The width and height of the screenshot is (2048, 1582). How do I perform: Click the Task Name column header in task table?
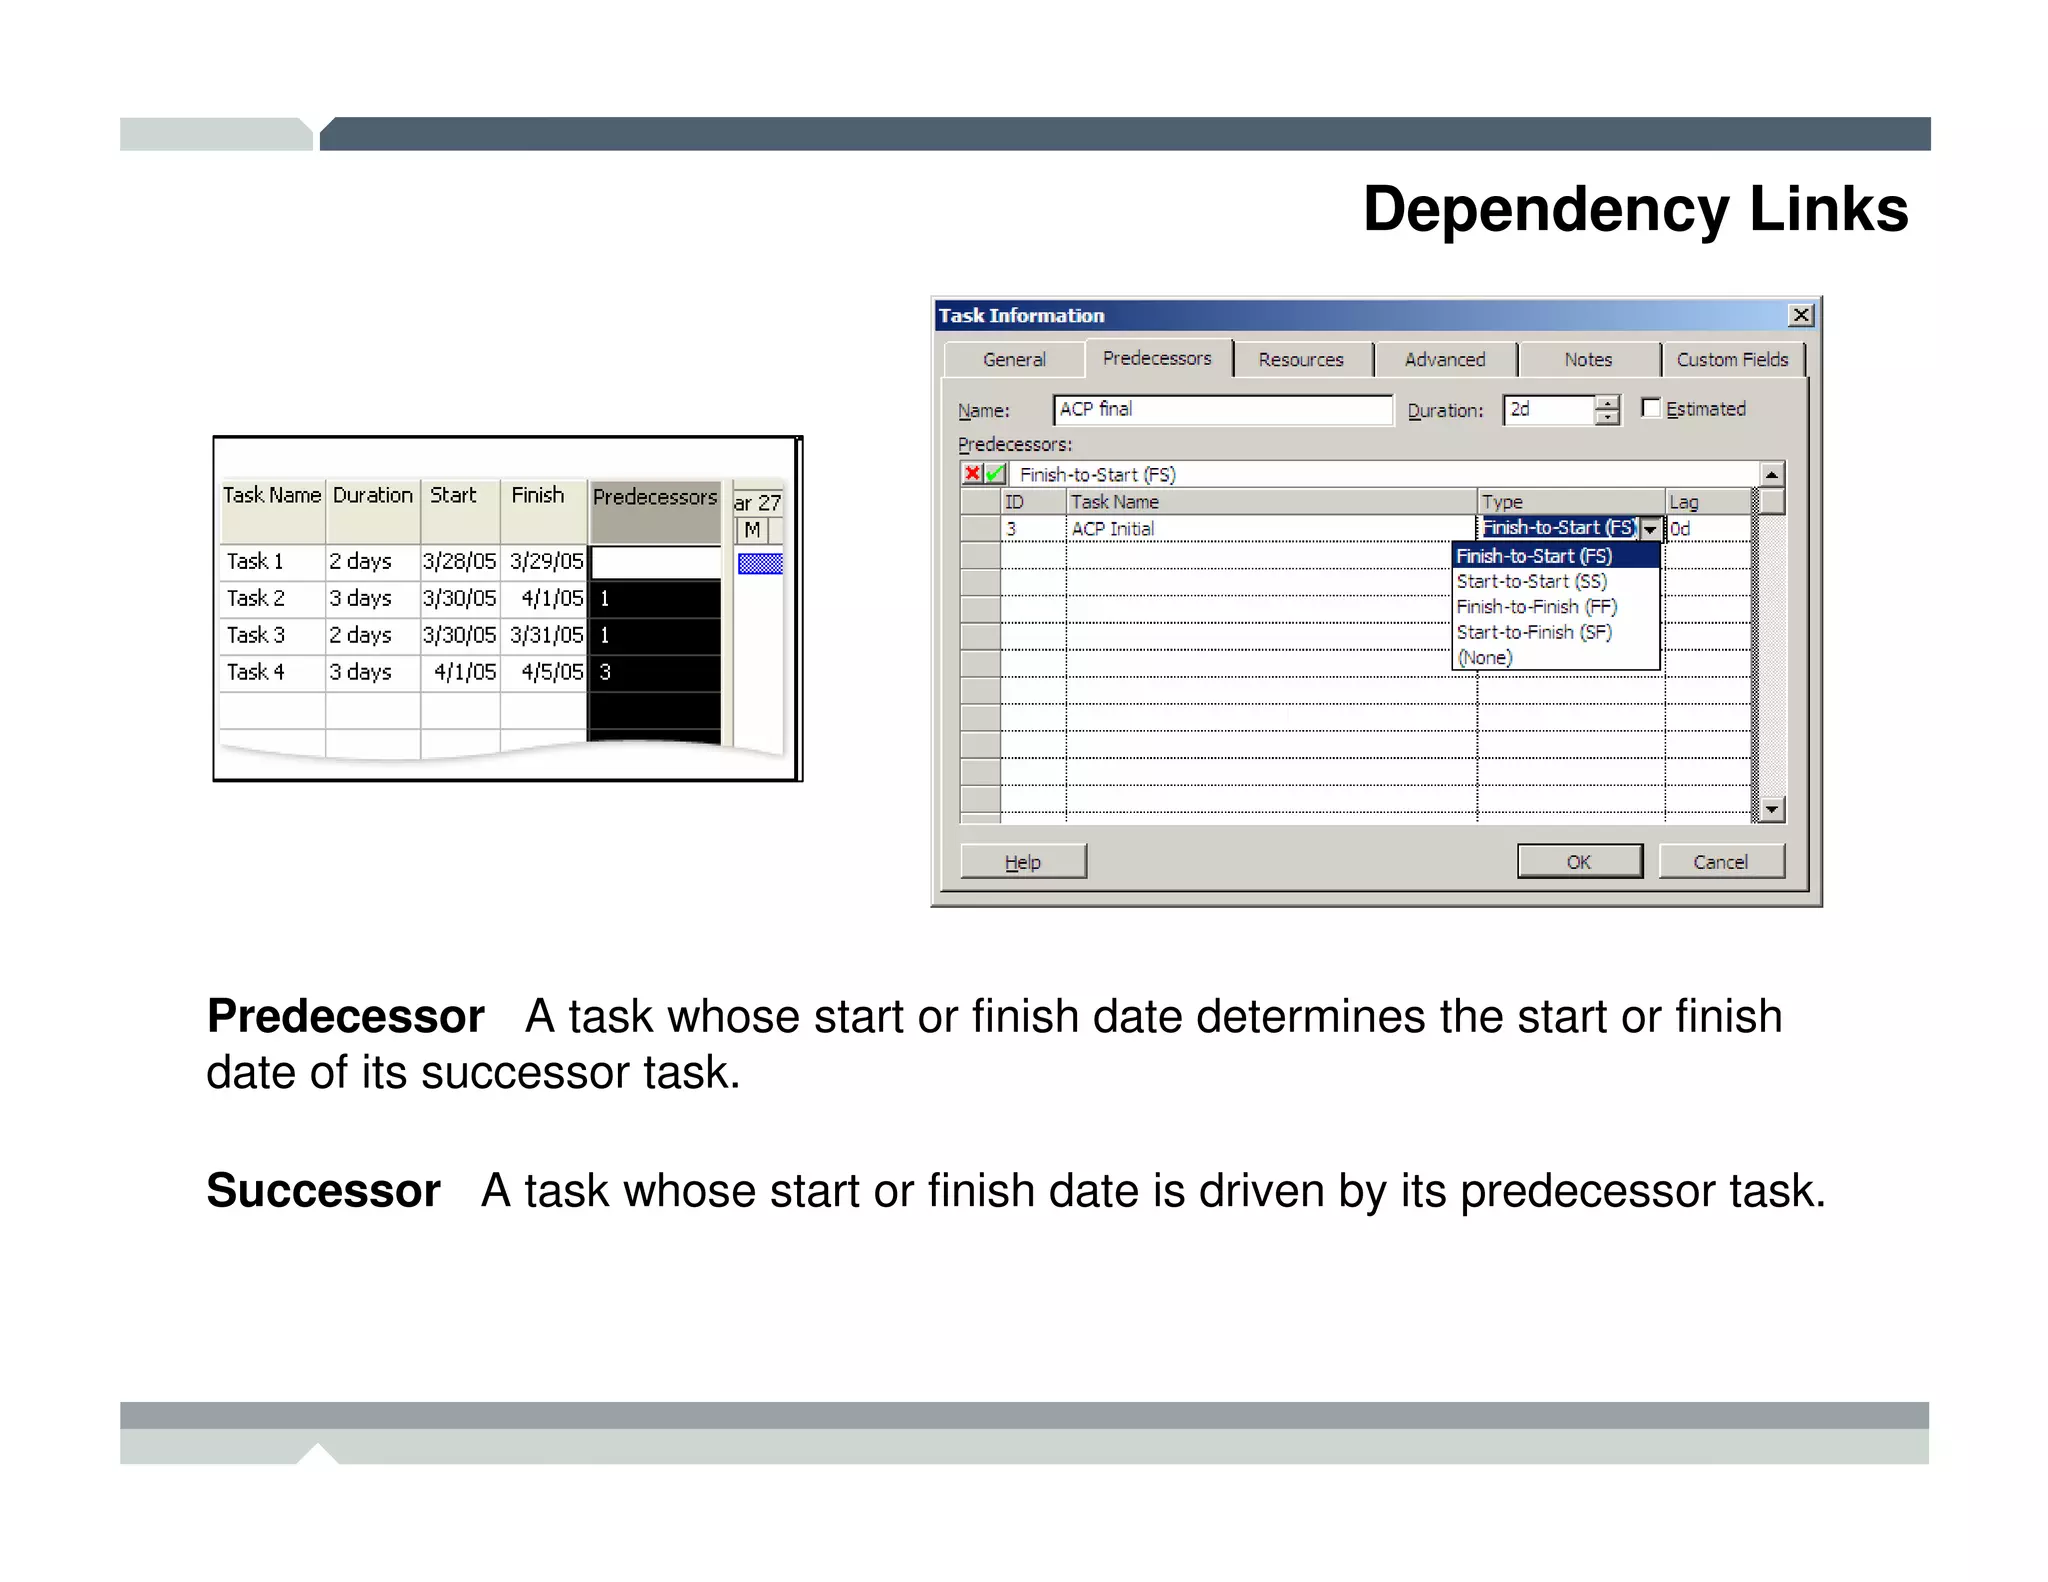pyautogui.click(x=272, y=510)
